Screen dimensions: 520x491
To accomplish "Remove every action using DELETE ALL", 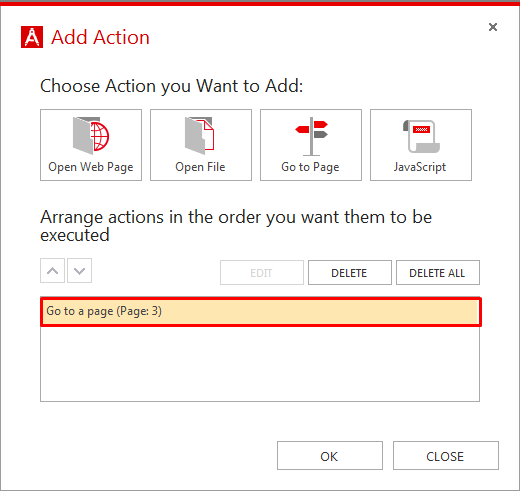I will [438, 273].
